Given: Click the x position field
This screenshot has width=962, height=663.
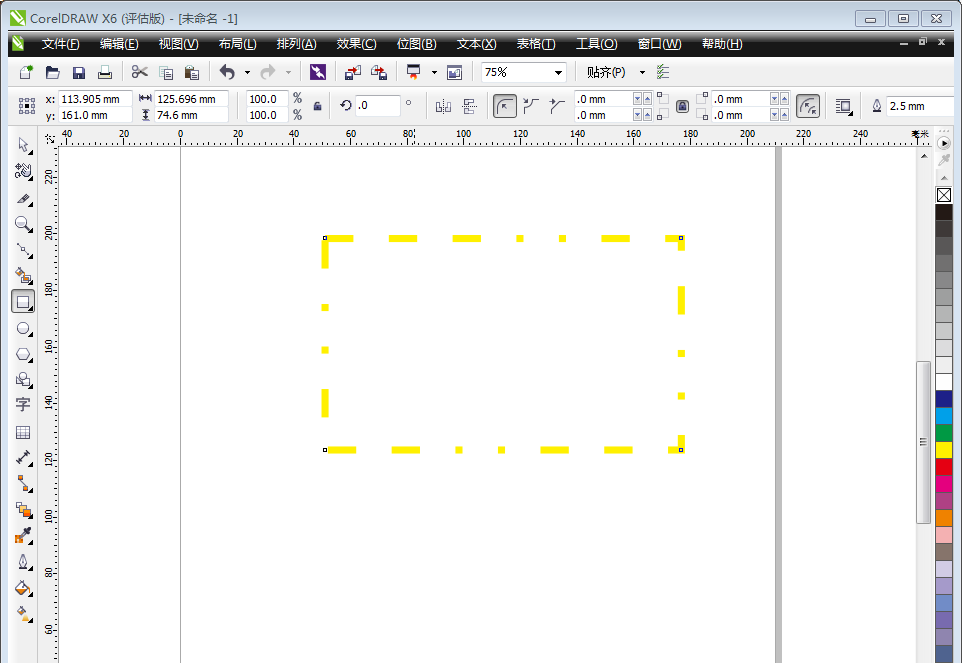Looking at the screenshot, I should (95, 99).
